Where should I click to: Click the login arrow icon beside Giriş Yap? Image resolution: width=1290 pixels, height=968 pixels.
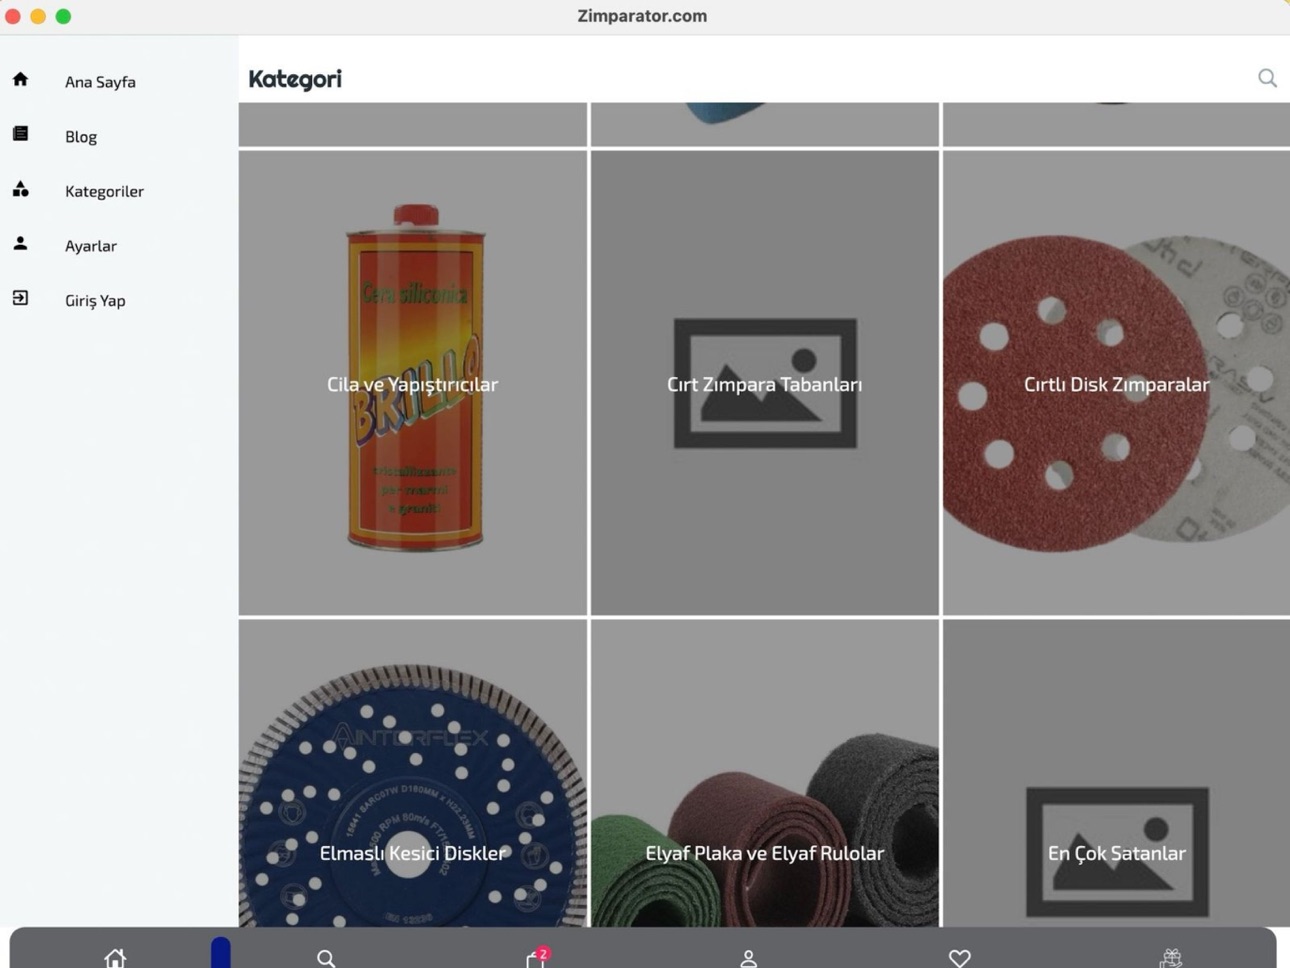click(x=20, y=298)
